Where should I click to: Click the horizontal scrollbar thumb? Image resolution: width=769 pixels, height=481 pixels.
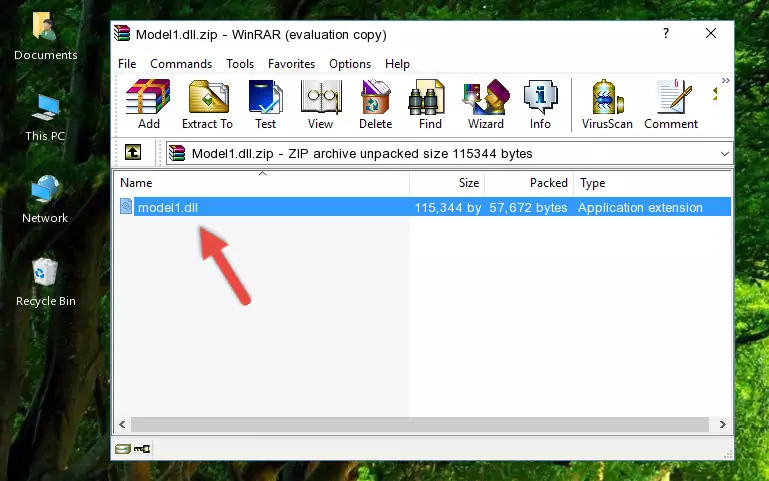[420, 424]
